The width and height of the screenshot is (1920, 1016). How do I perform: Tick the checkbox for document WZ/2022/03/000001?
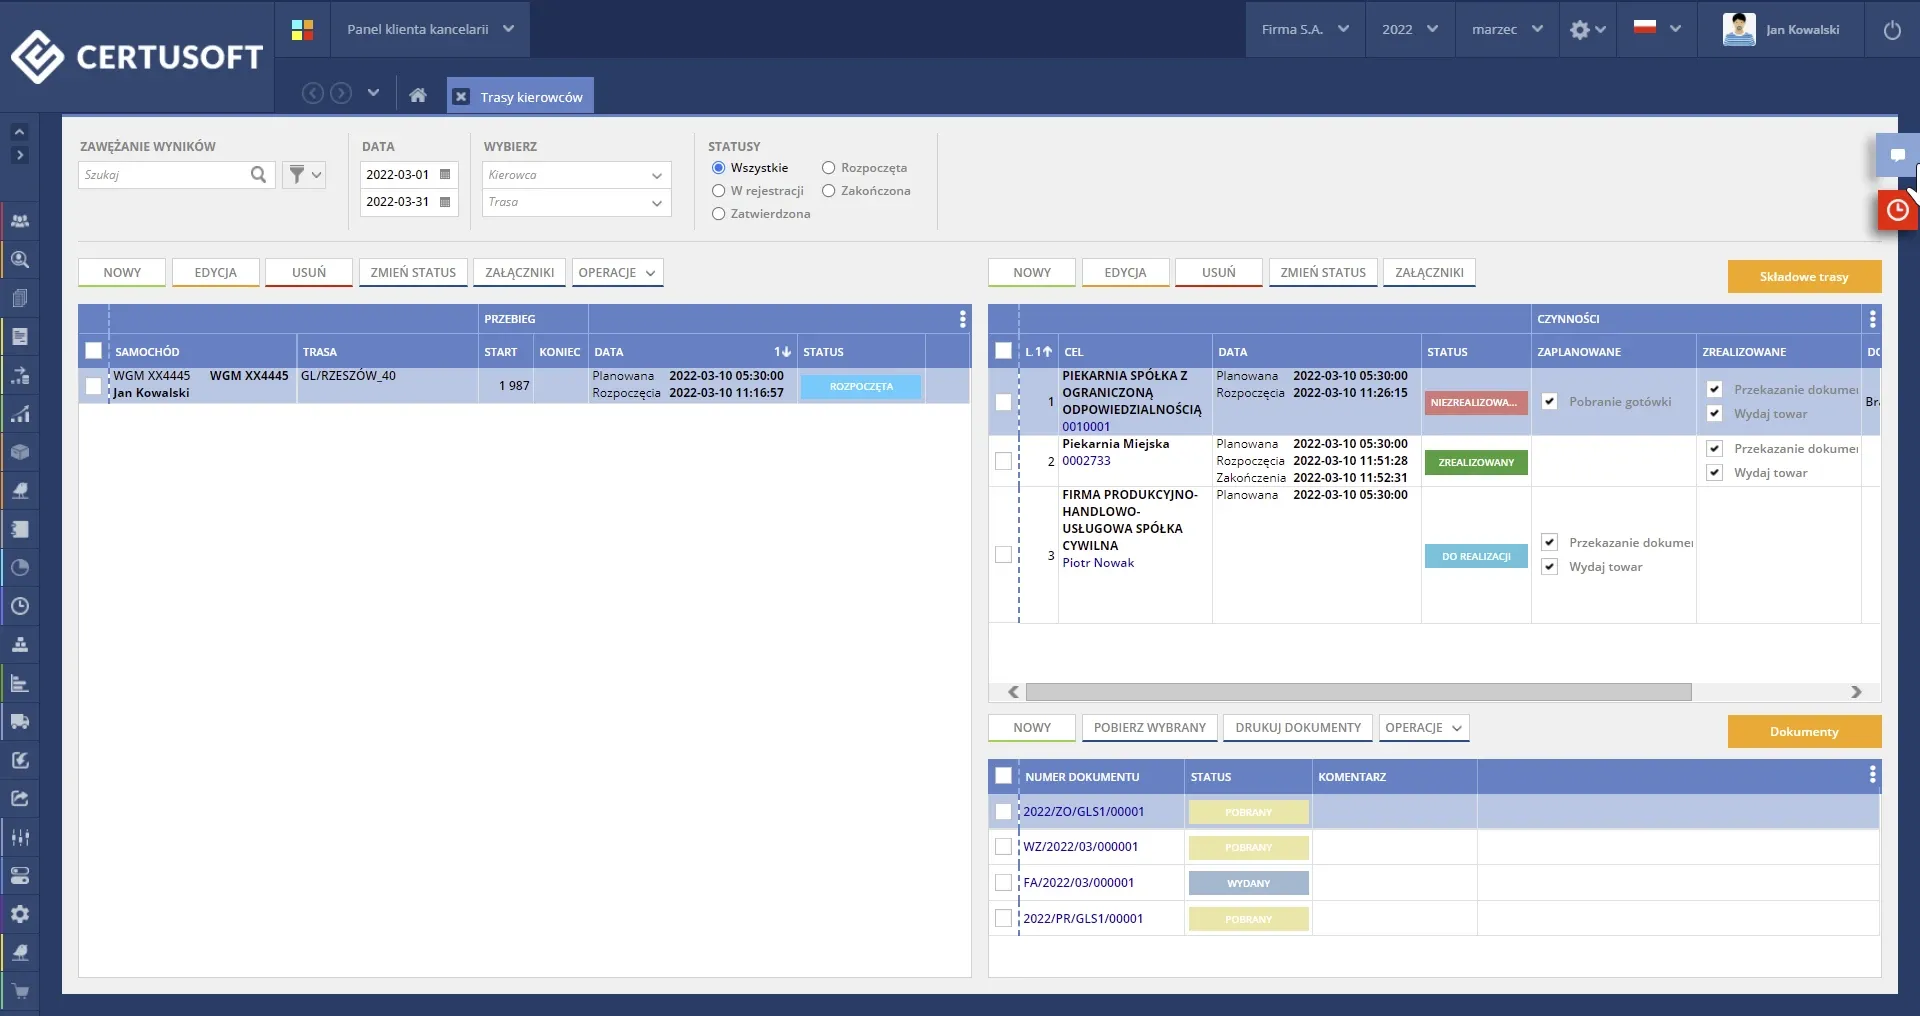(x=1003, y=847)
